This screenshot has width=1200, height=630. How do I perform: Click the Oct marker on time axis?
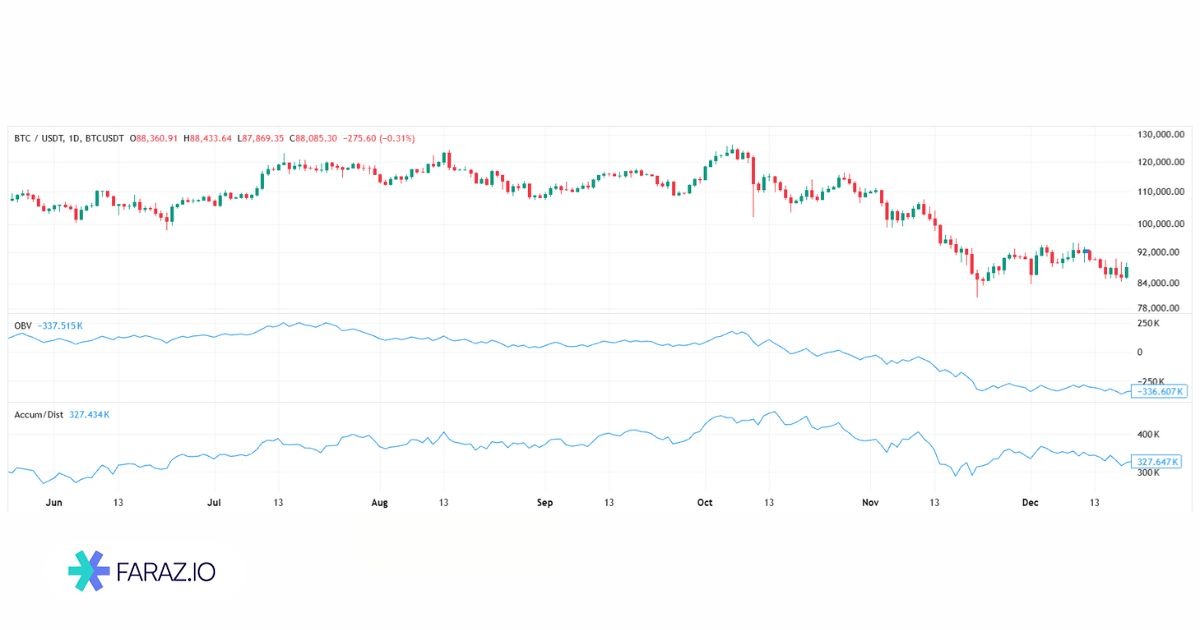click(x=704, y=502)
